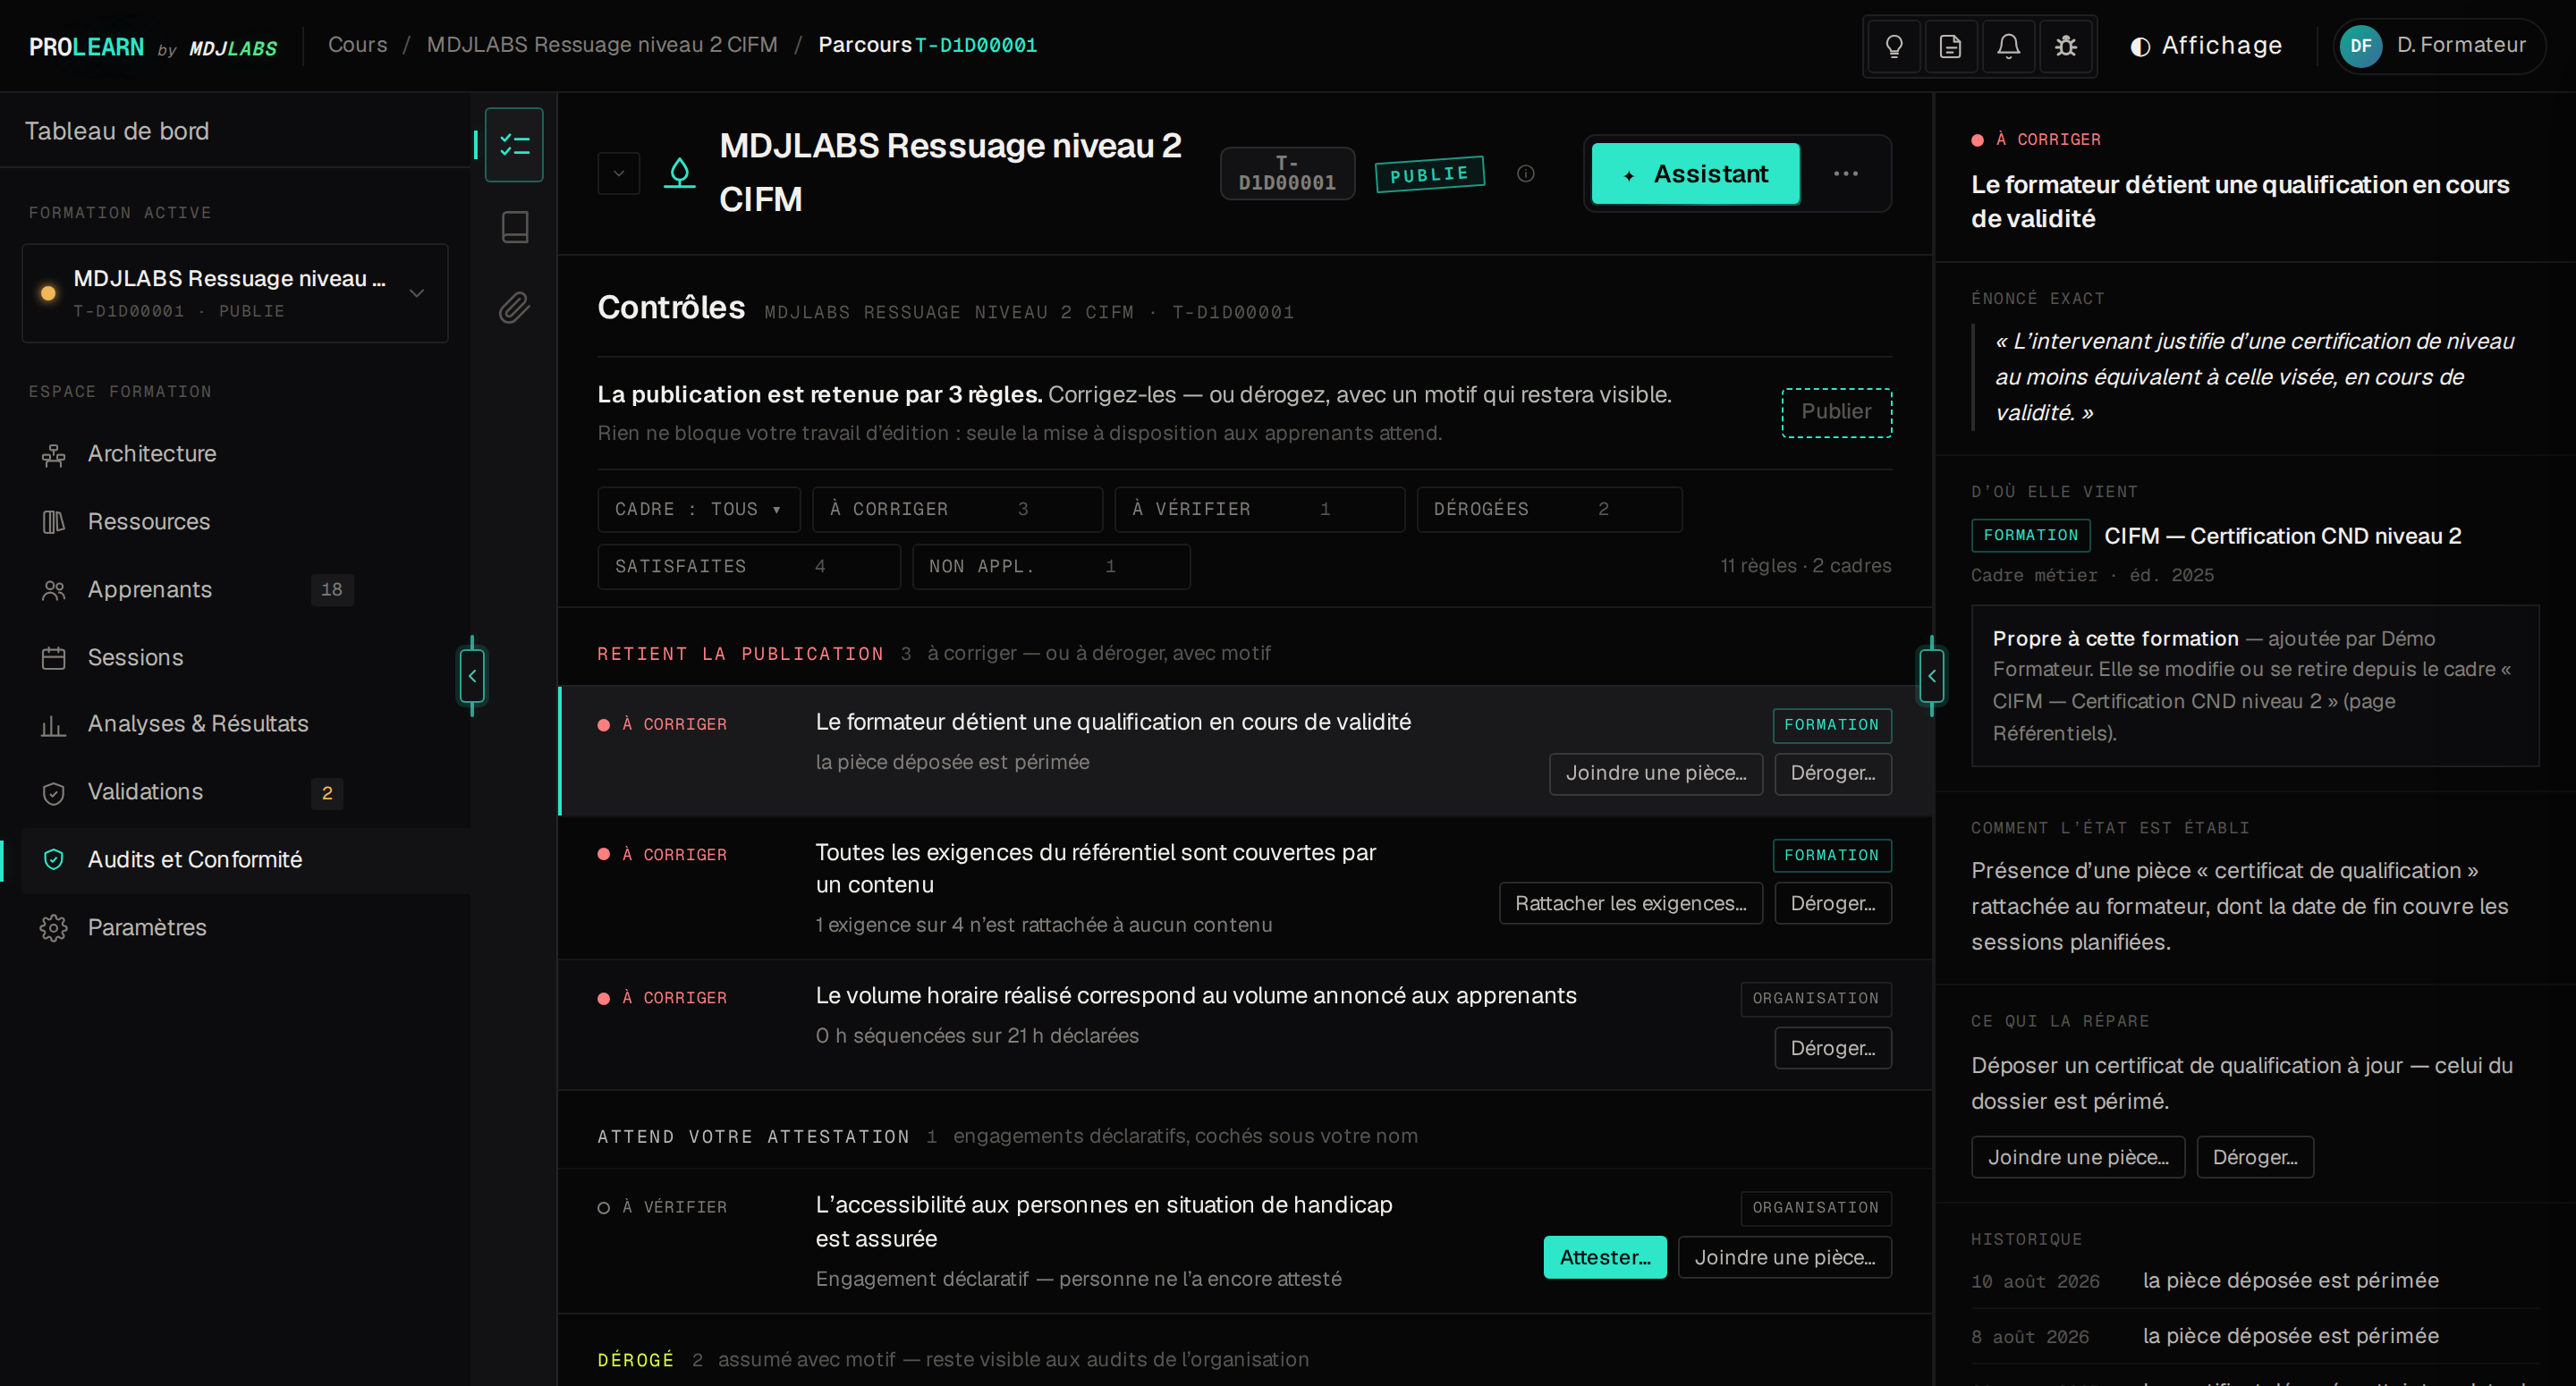Click the course flame icon beside title
Viewport: 2576px width, 1386px height.
pyautogui.click(x=679, y=174)
